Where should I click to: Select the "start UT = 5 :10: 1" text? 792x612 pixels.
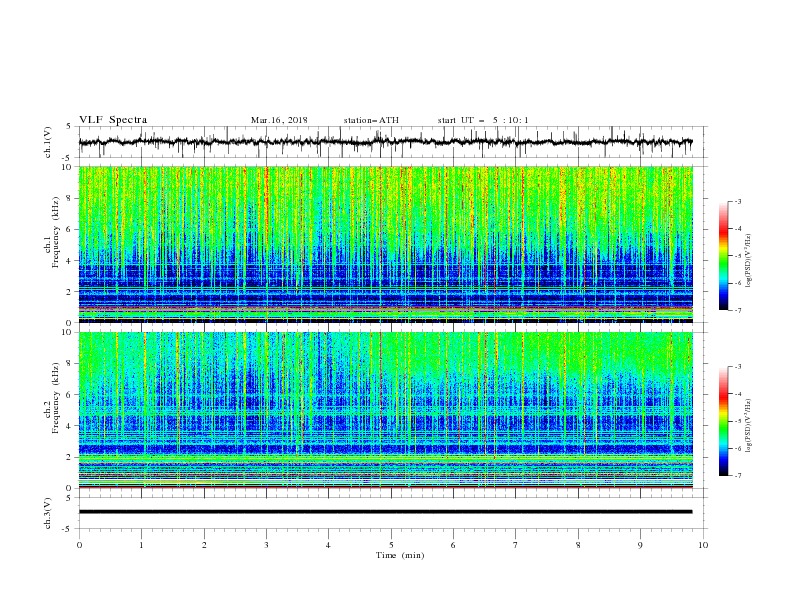pos(483,120)
